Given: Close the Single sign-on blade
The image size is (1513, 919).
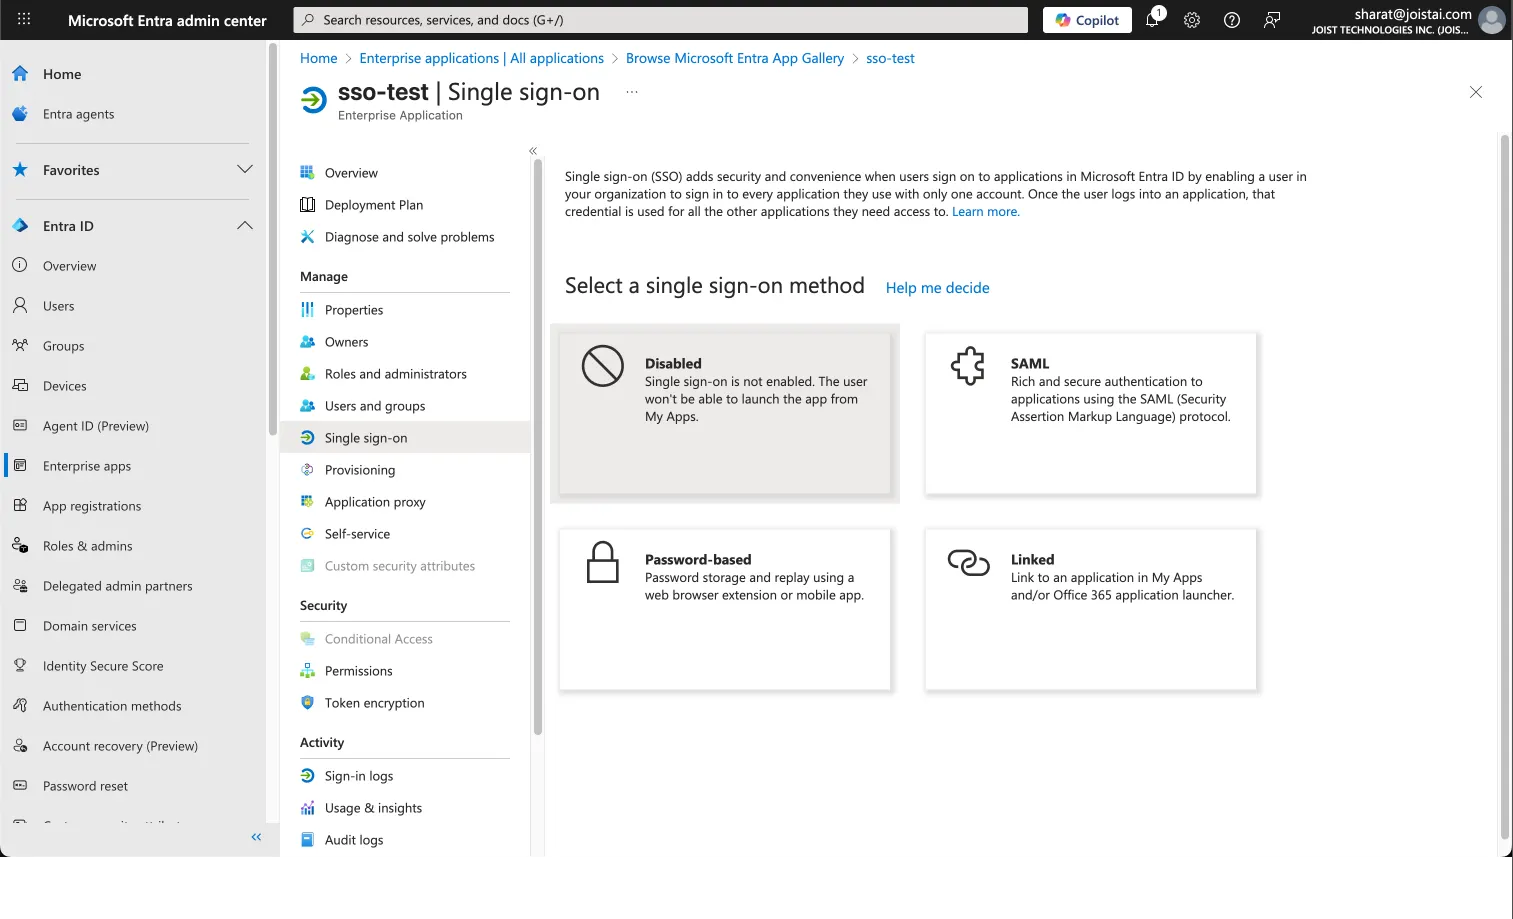Looking at the screenshot, I should (x=1476, y=92).
